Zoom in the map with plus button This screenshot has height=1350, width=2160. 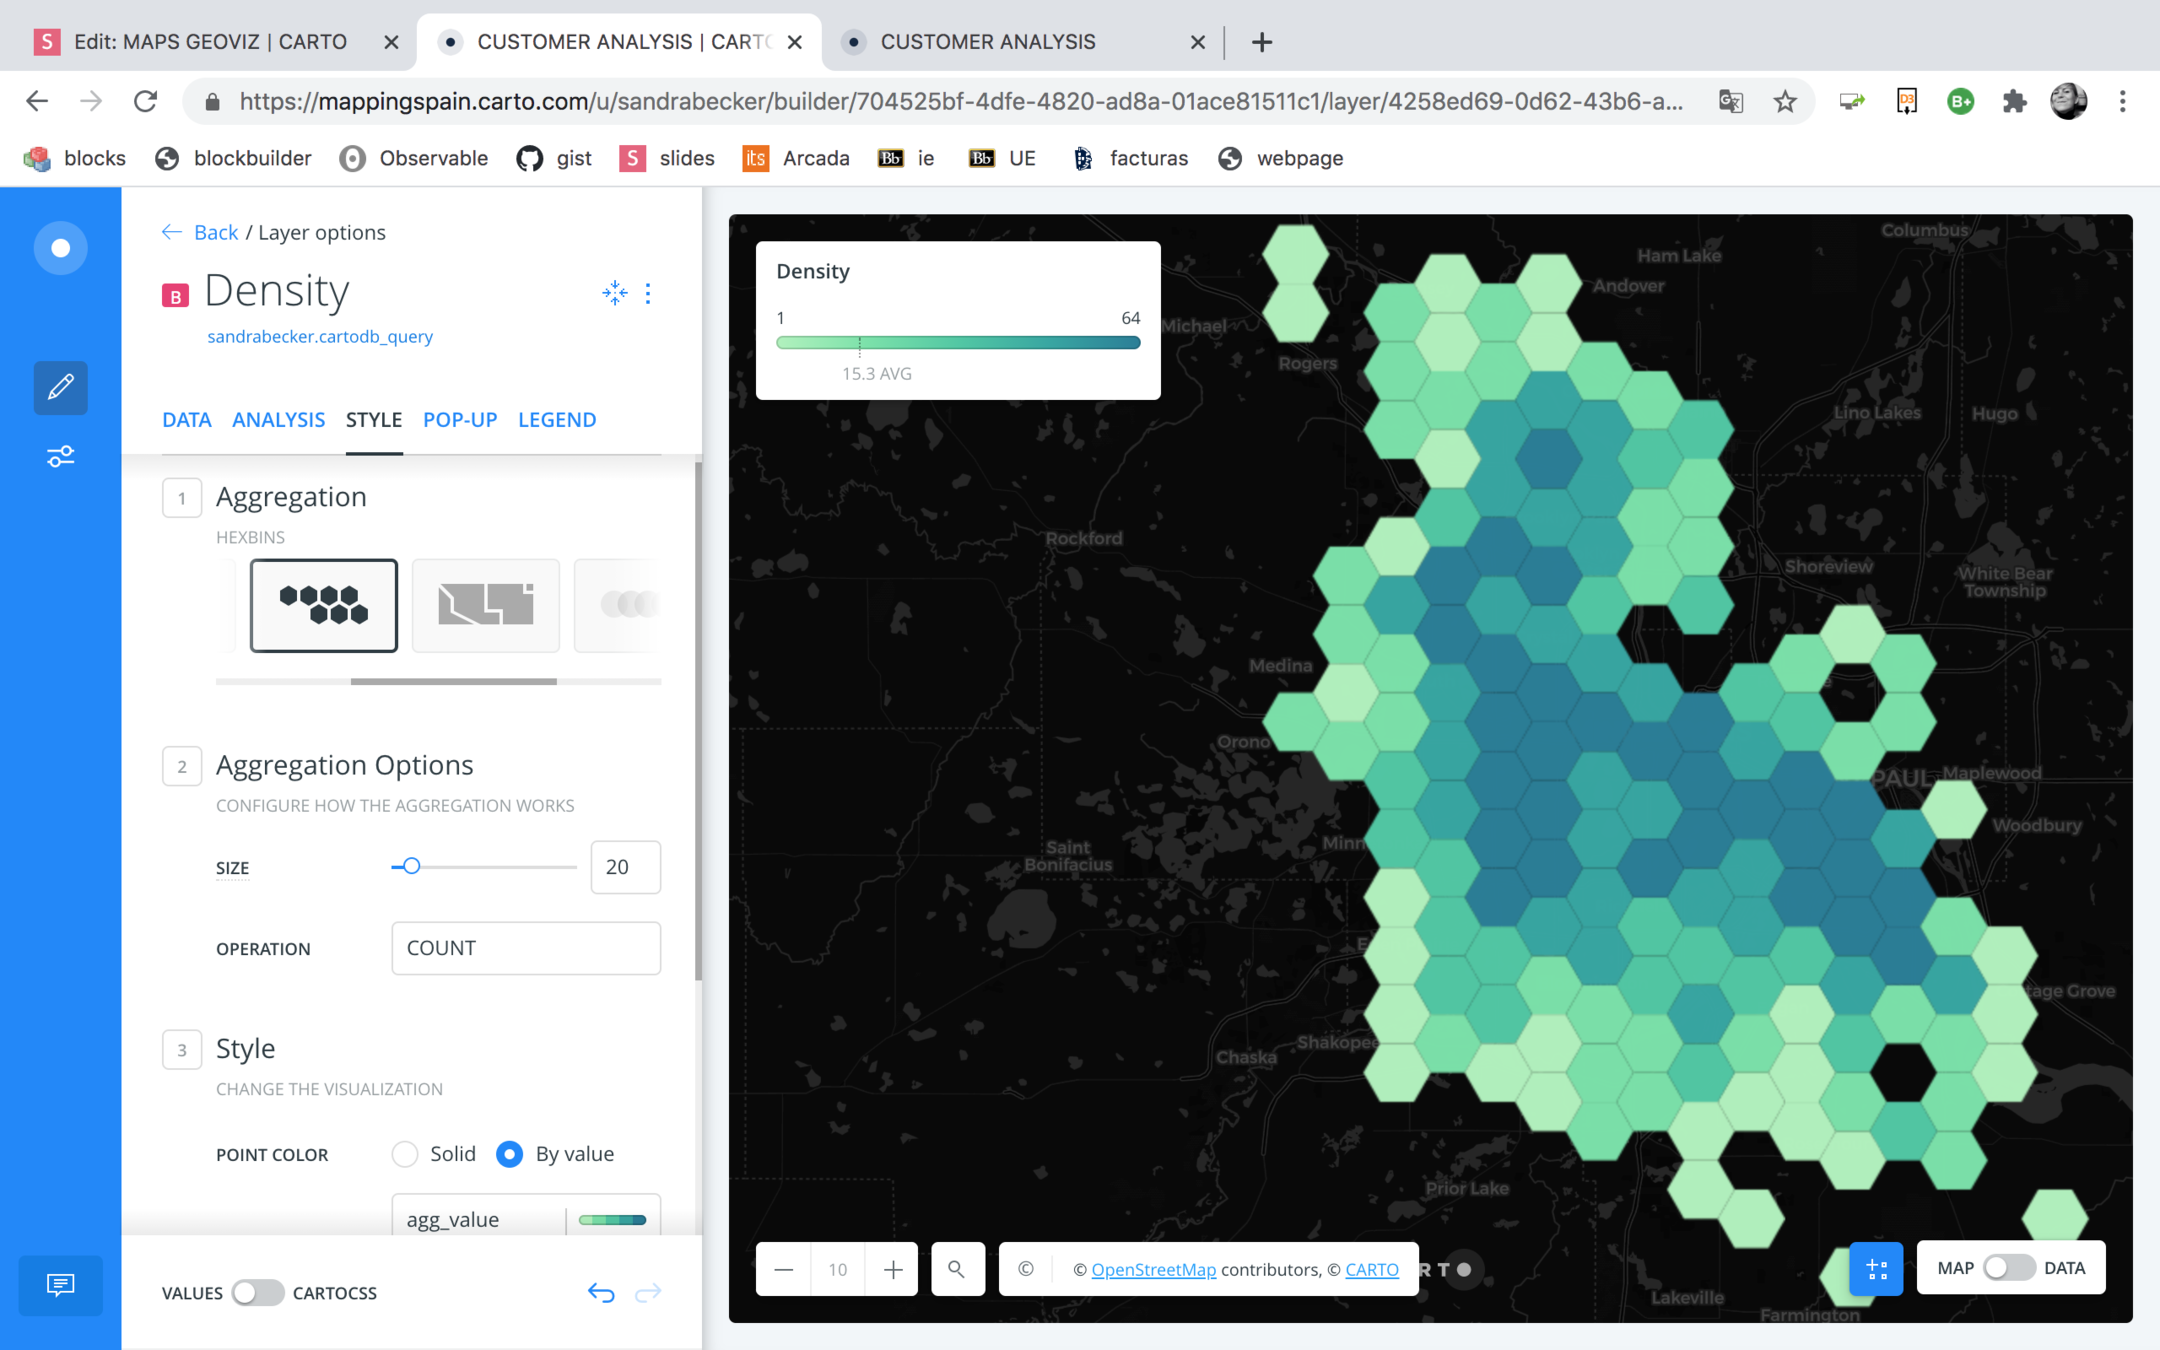tap(893, 1269)
